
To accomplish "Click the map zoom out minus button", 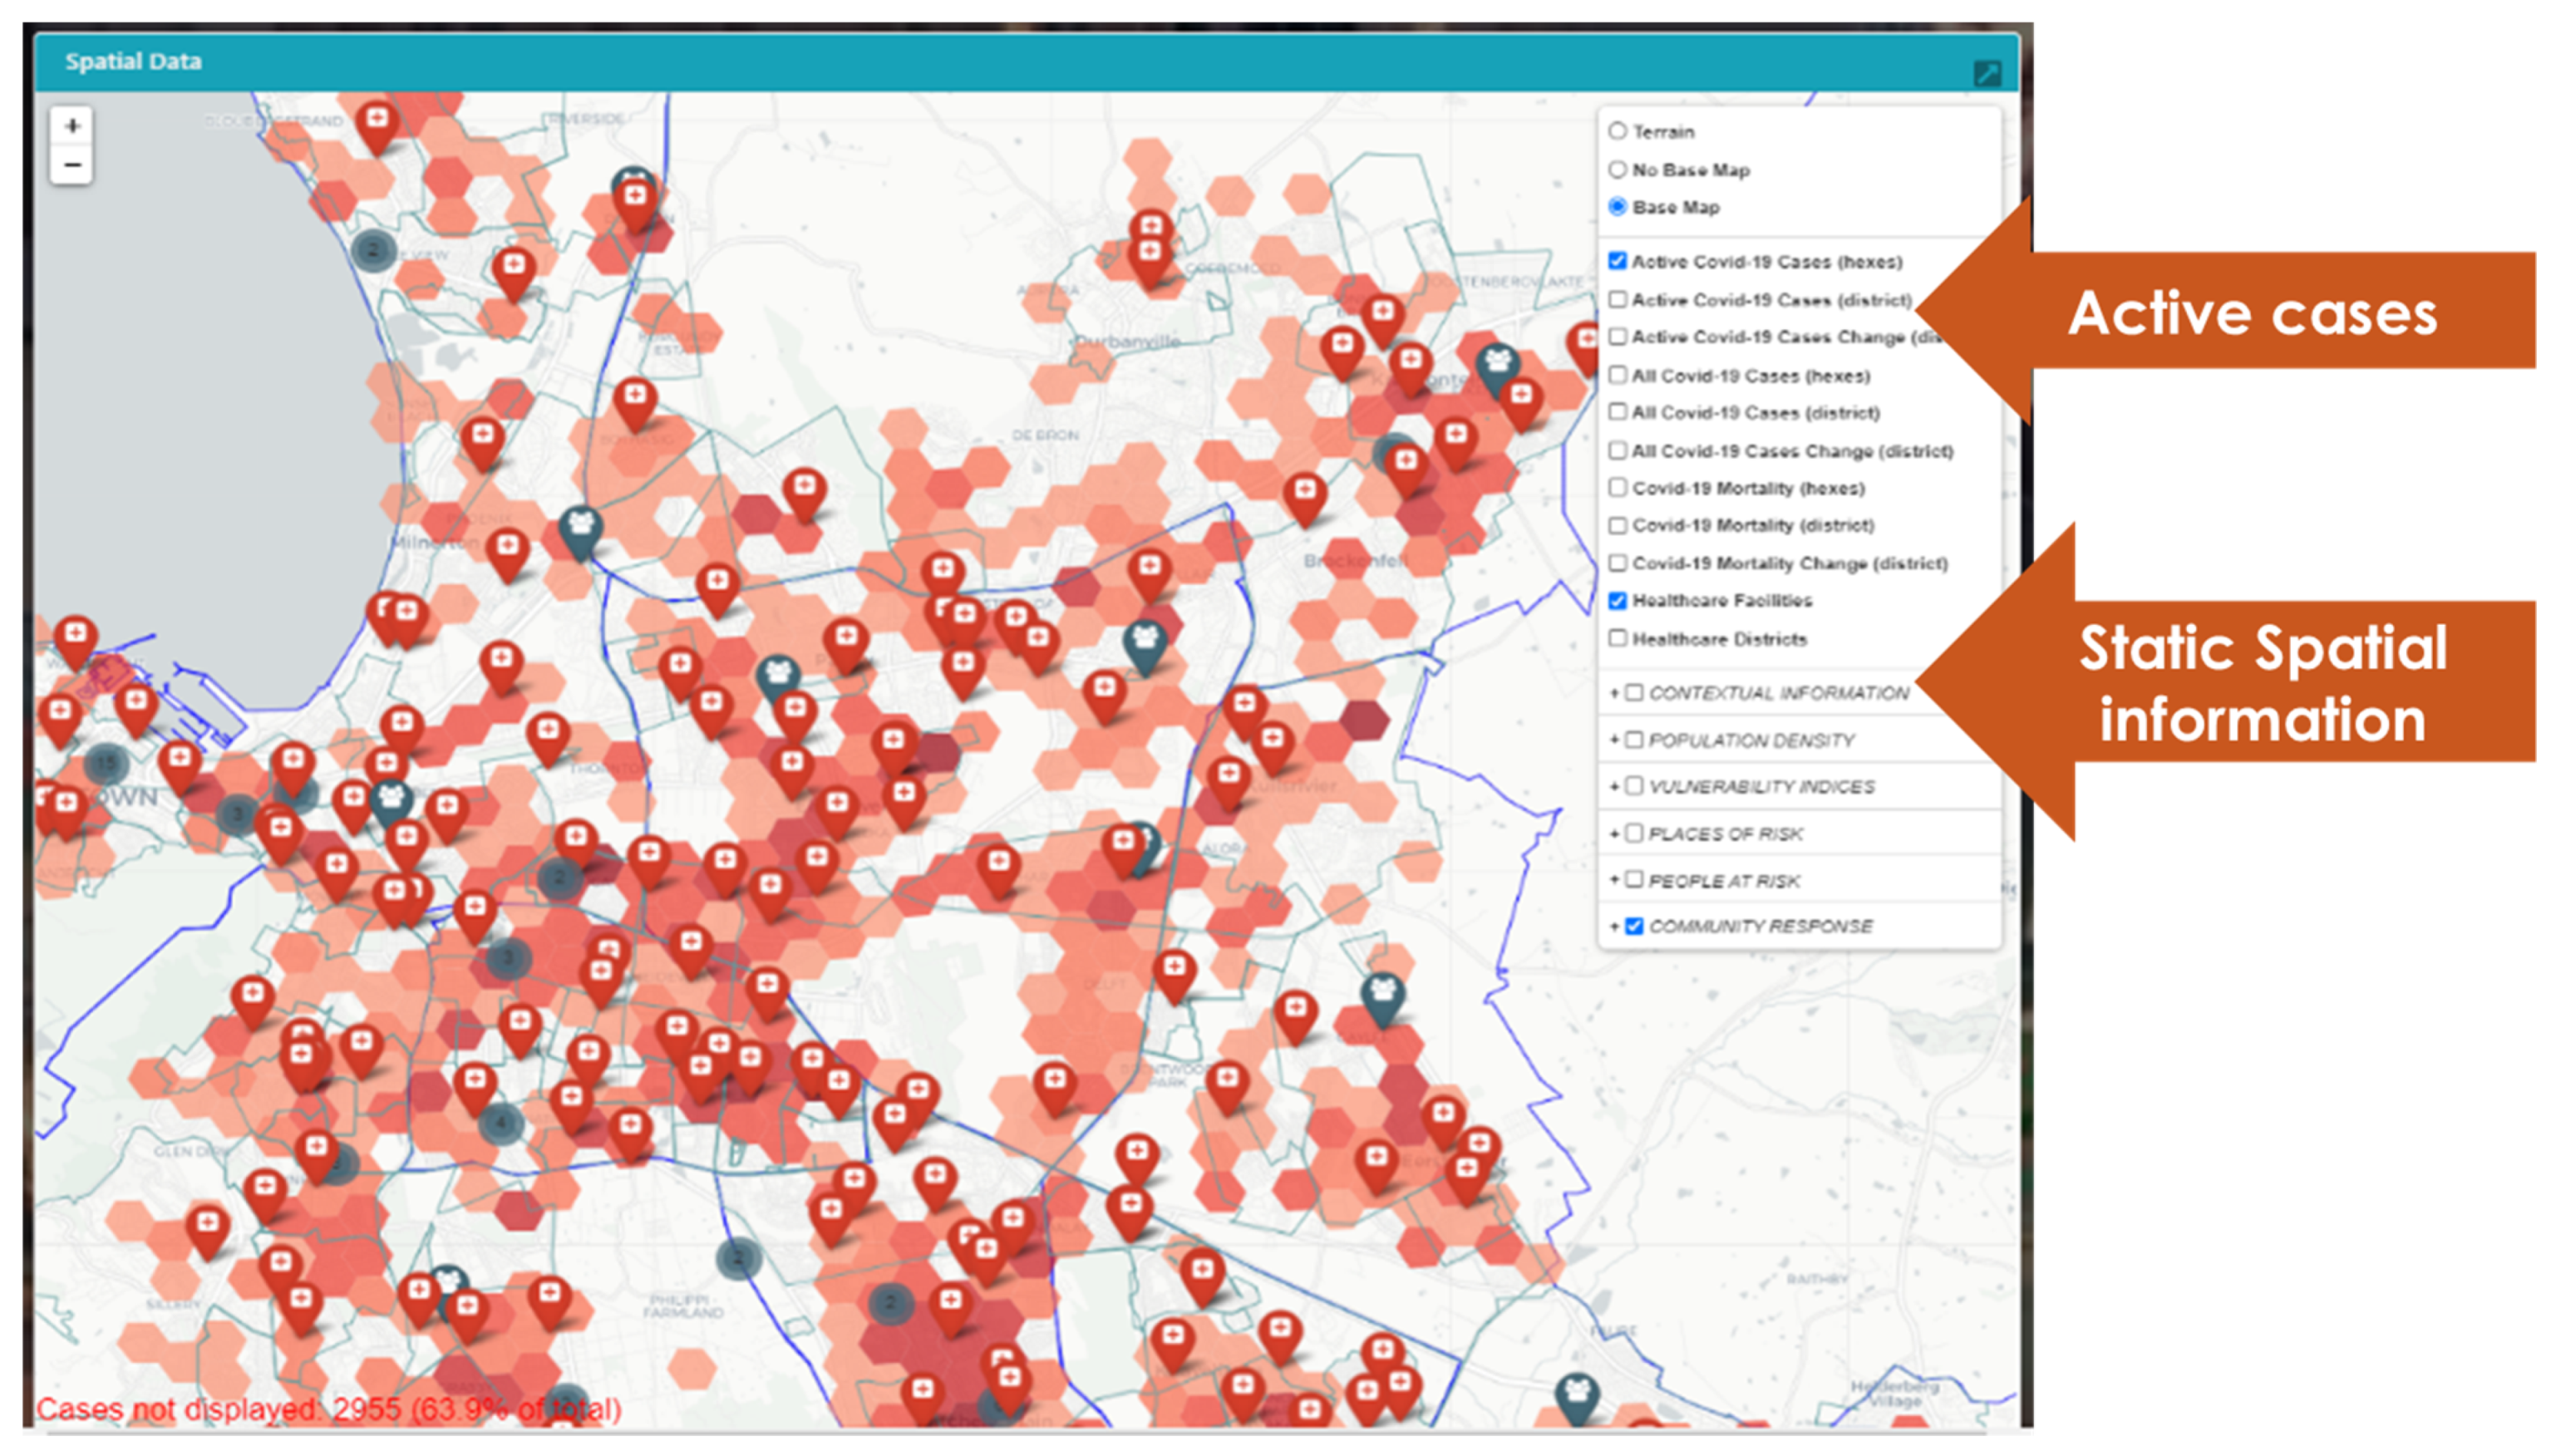I will (x=72, y=164).
